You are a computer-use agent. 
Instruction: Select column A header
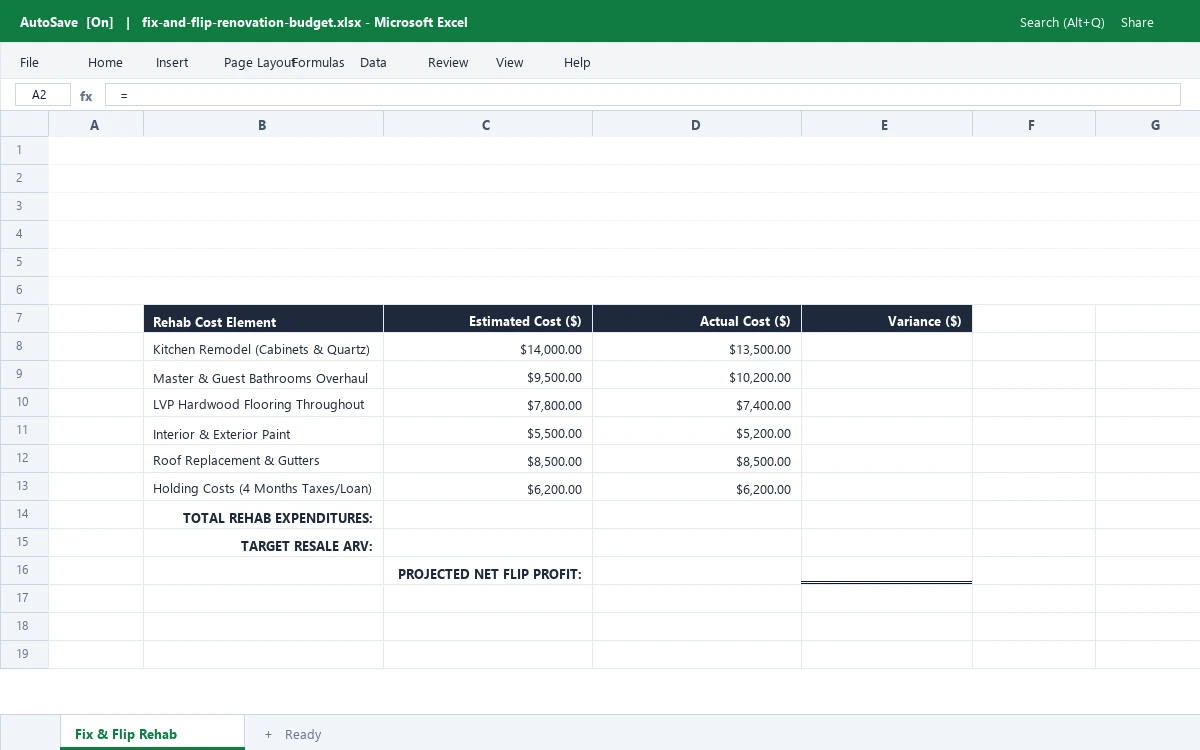pyautogui.click(x=96, y=124)
